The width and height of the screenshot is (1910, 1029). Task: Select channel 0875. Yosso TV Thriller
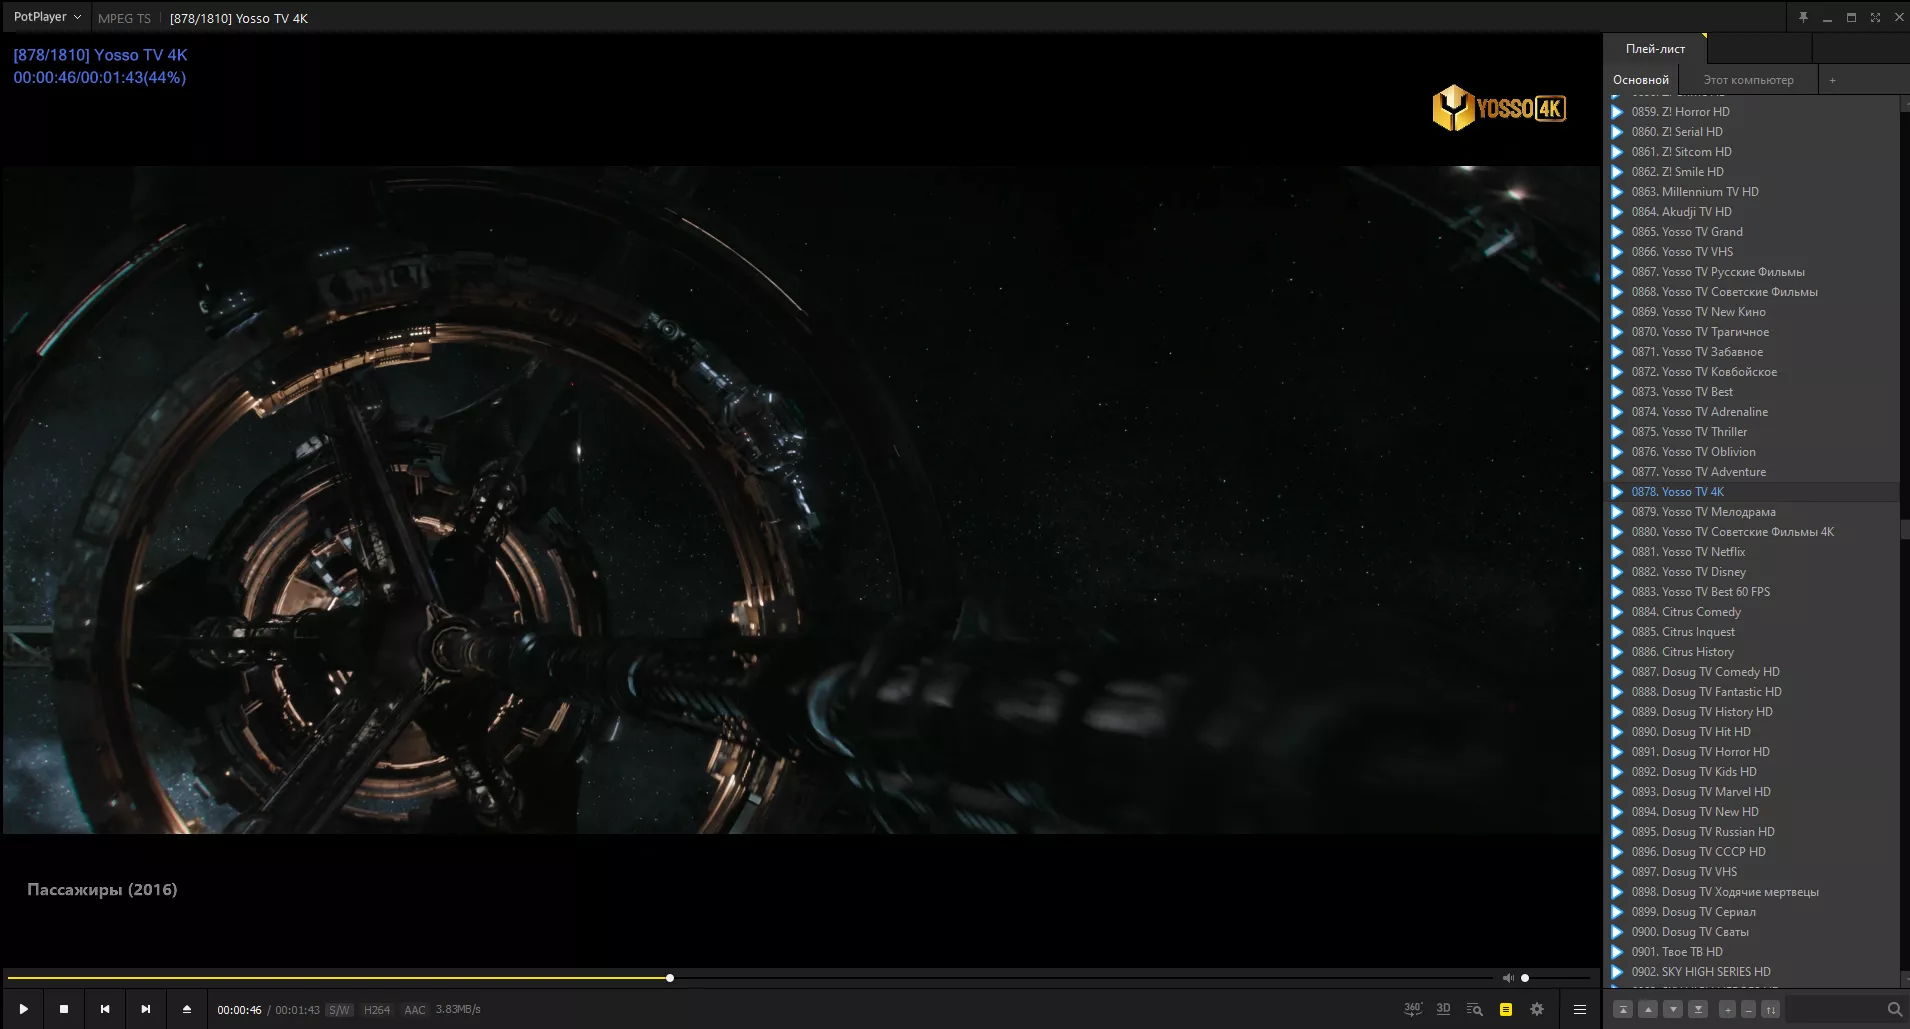click(1753, 432)
